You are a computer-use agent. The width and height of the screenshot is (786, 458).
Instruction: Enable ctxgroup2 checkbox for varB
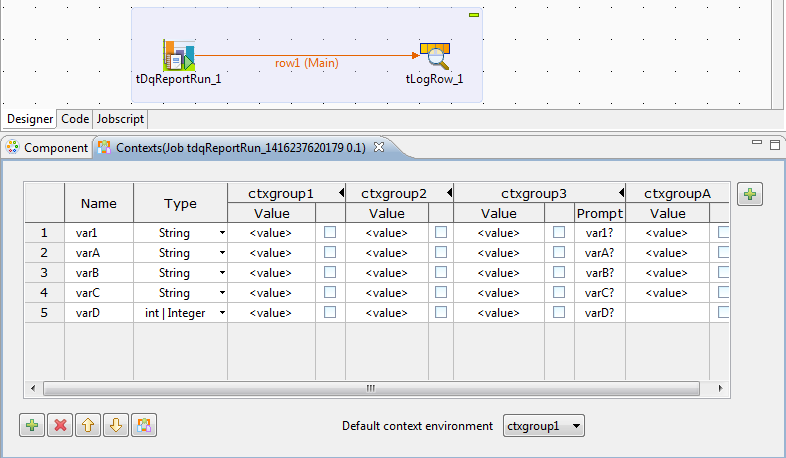[x=441, y=273]
